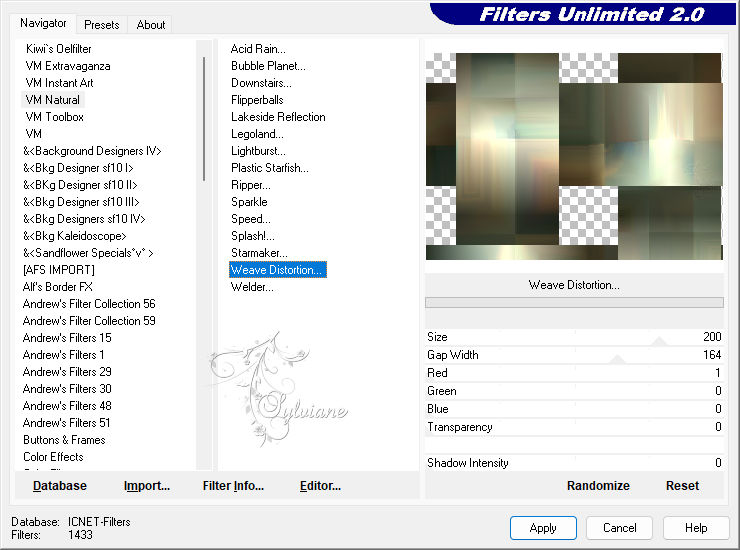Select Color Effects category
Screen dimensions: 740x550
click(53, 457)
